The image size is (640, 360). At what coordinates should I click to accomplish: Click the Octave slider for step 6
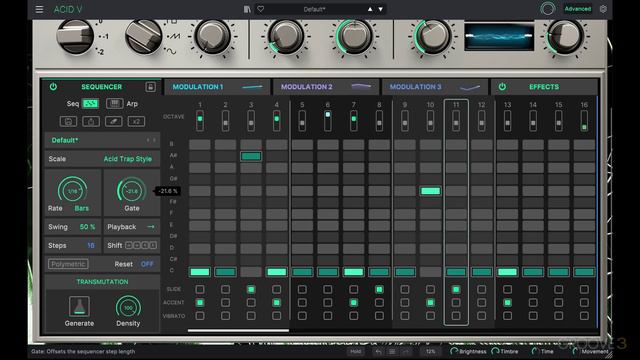(328, 120)
